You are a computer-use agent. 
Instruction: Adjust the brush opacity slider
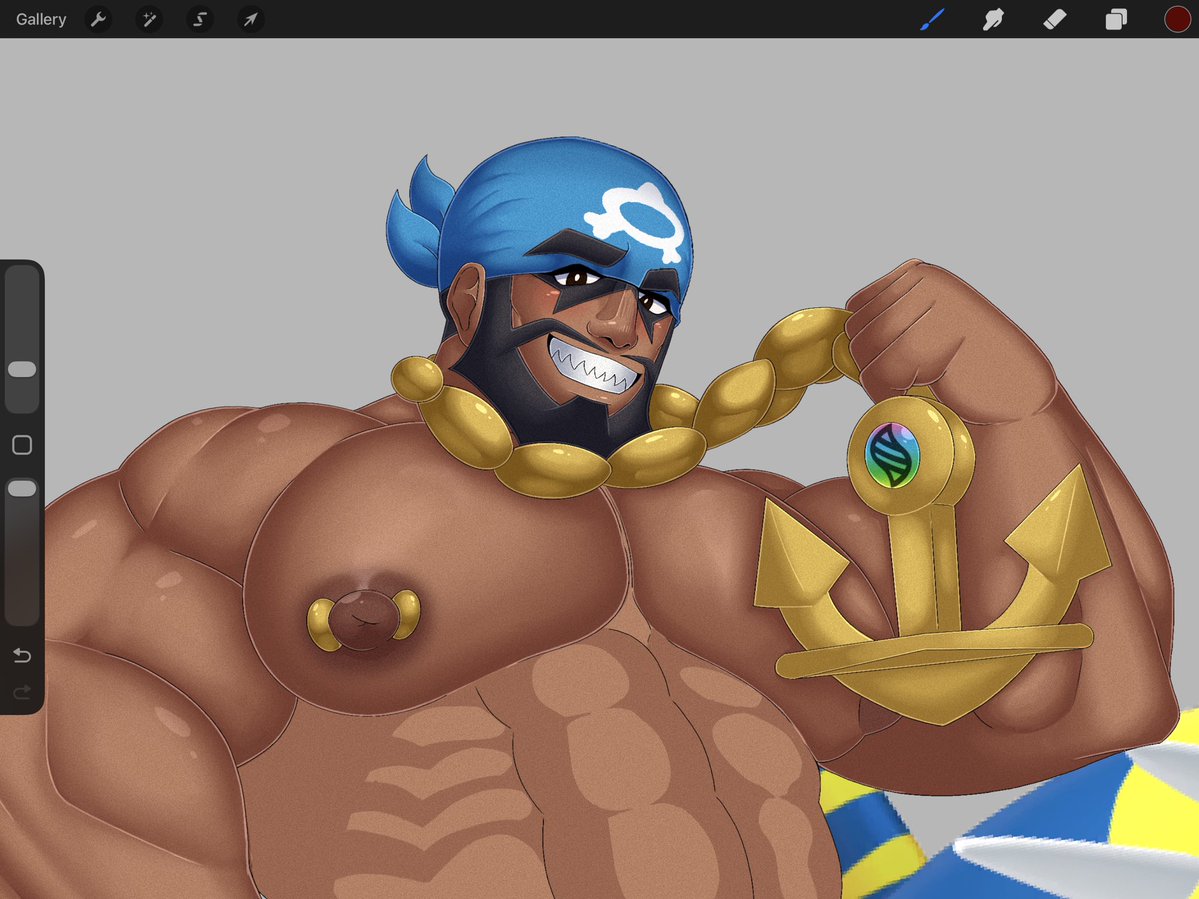[22, 552]
